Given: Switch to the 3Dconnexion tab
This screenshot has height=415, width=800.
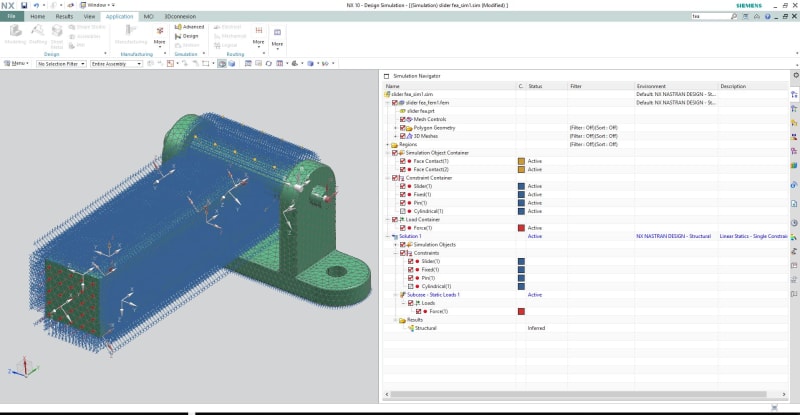Looking at the screenshot, I should coord(180,16).
